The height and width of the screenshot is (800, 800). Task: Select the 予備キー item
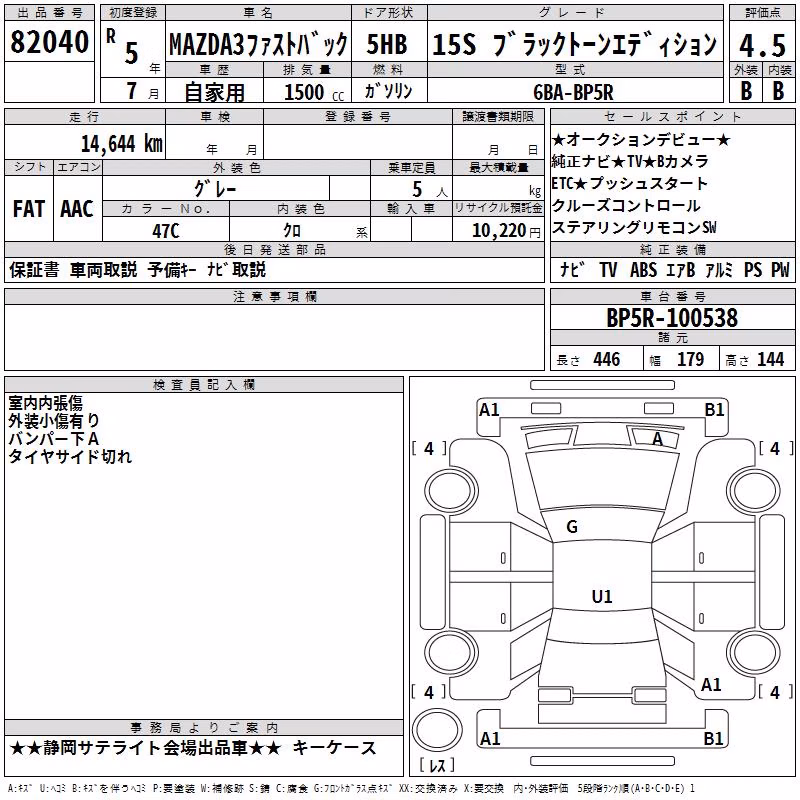[x=172, y=270]
